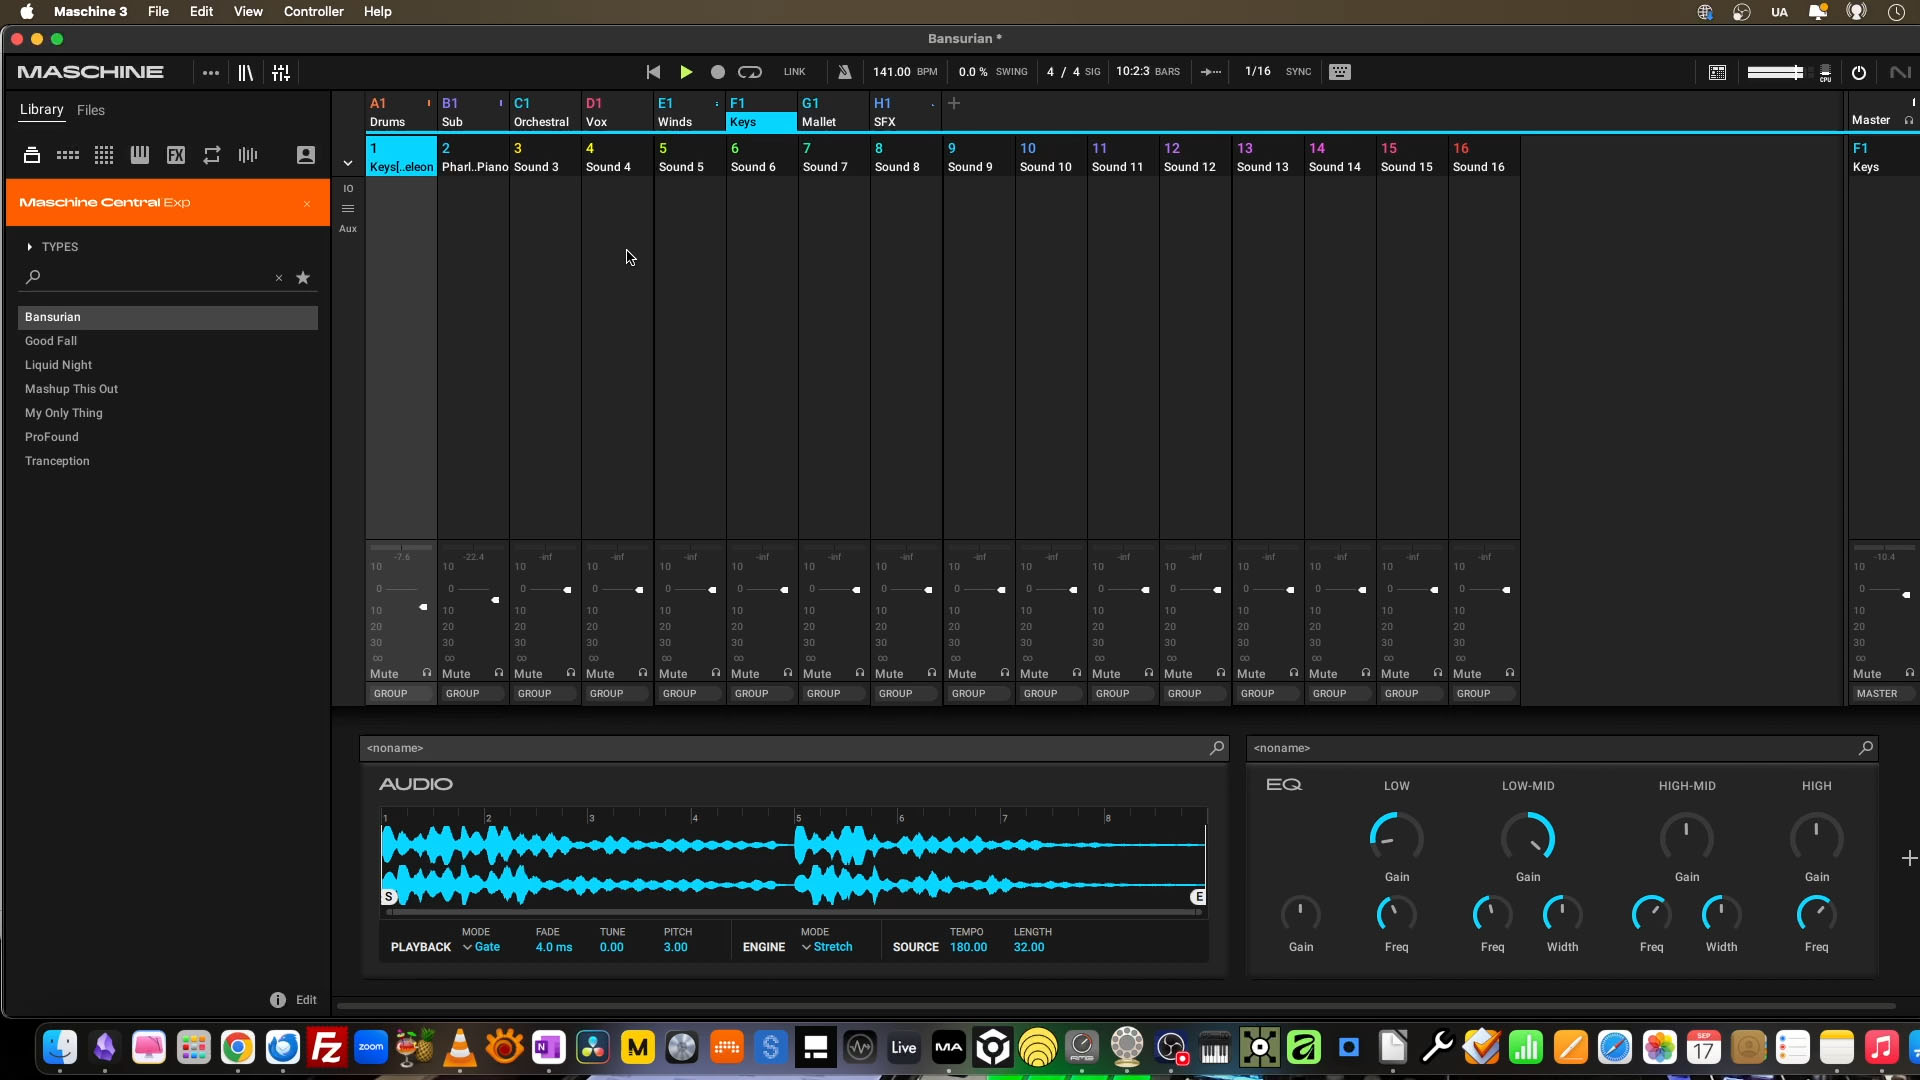Toggle the loop transport icon
Viewport: 1920px width, 1080px height.
point(750,72)
